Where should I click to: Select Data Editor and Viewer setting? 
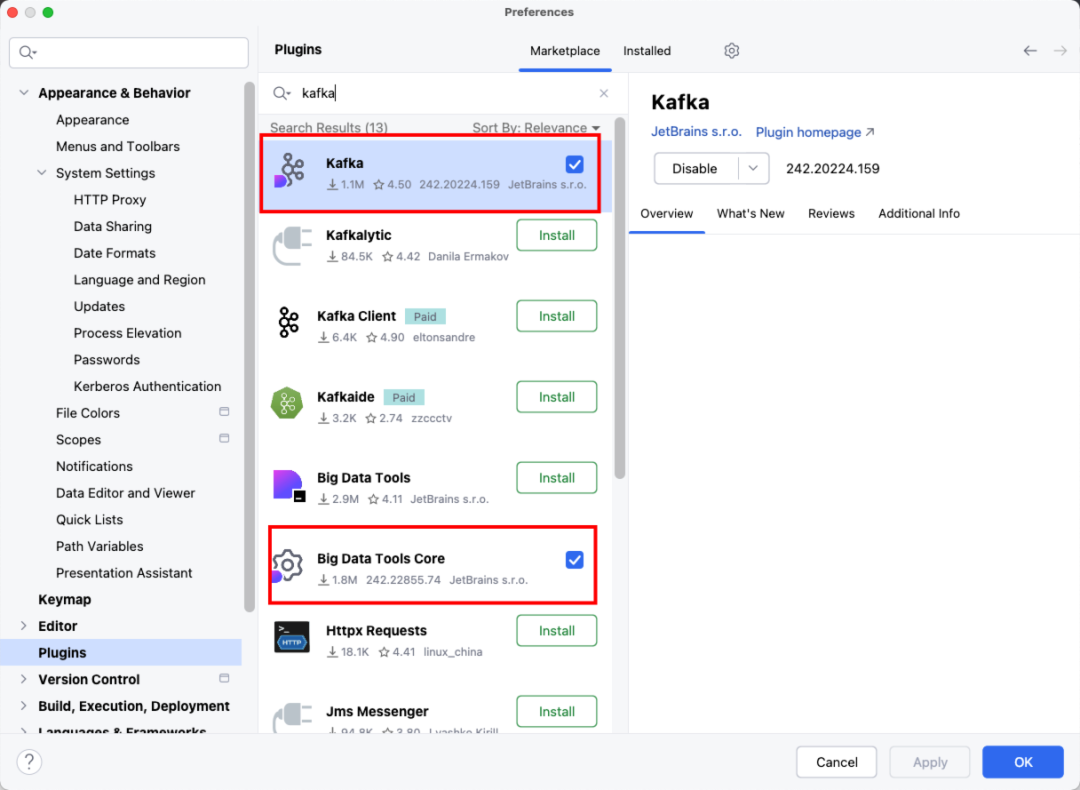click(x=125, y=493)
